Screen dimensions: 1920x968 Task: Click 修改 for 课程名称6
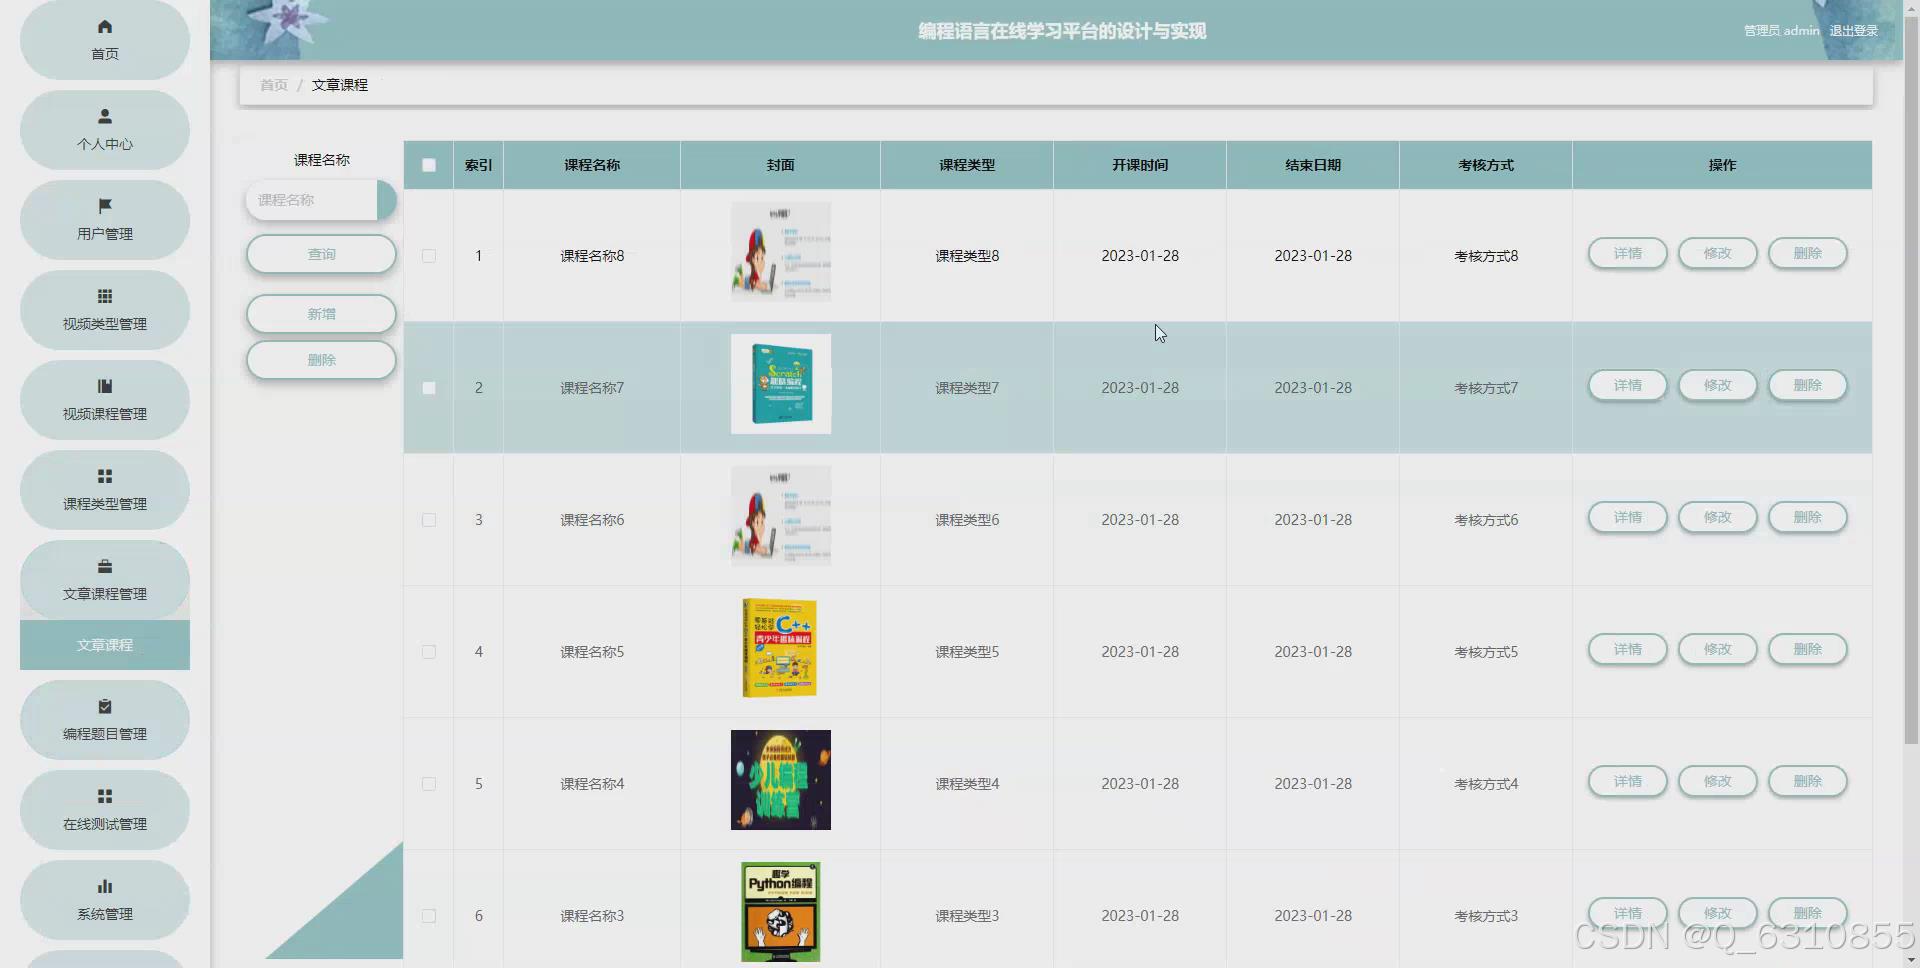(x=1717, y=517)
